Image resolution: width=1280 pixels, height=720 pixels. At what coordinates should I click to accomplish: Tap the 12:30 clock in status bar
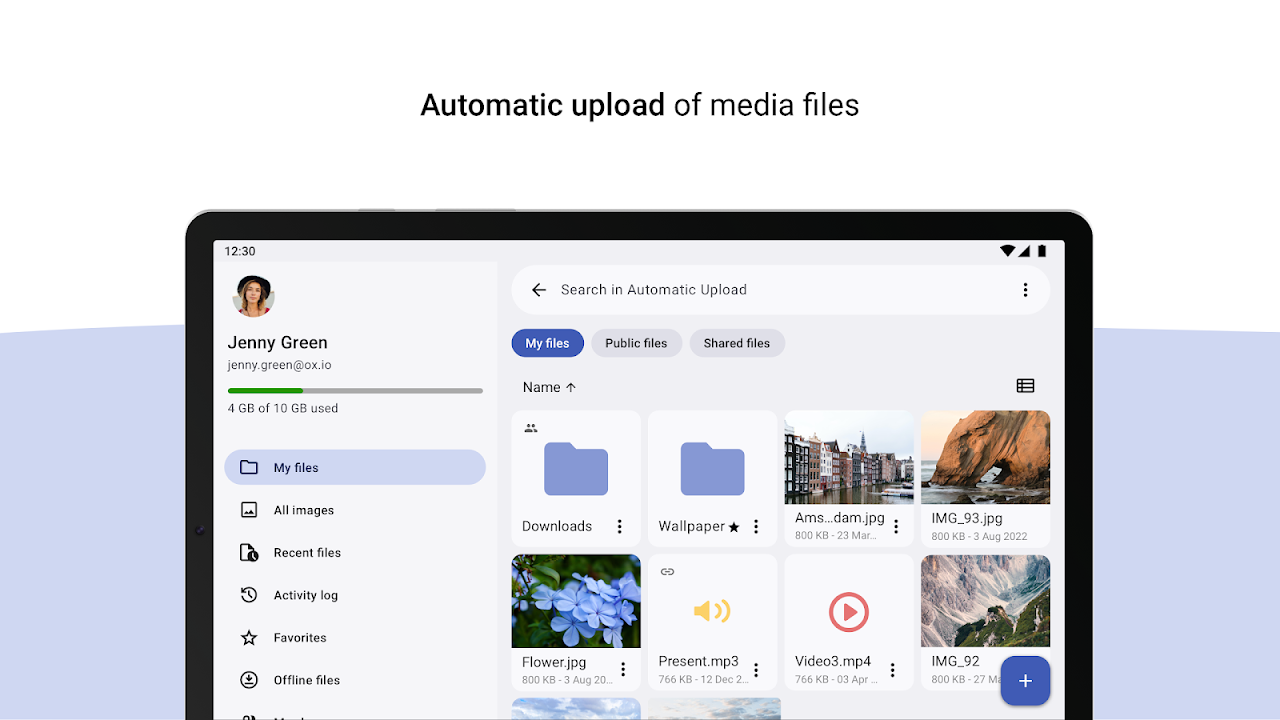point(240,252)
